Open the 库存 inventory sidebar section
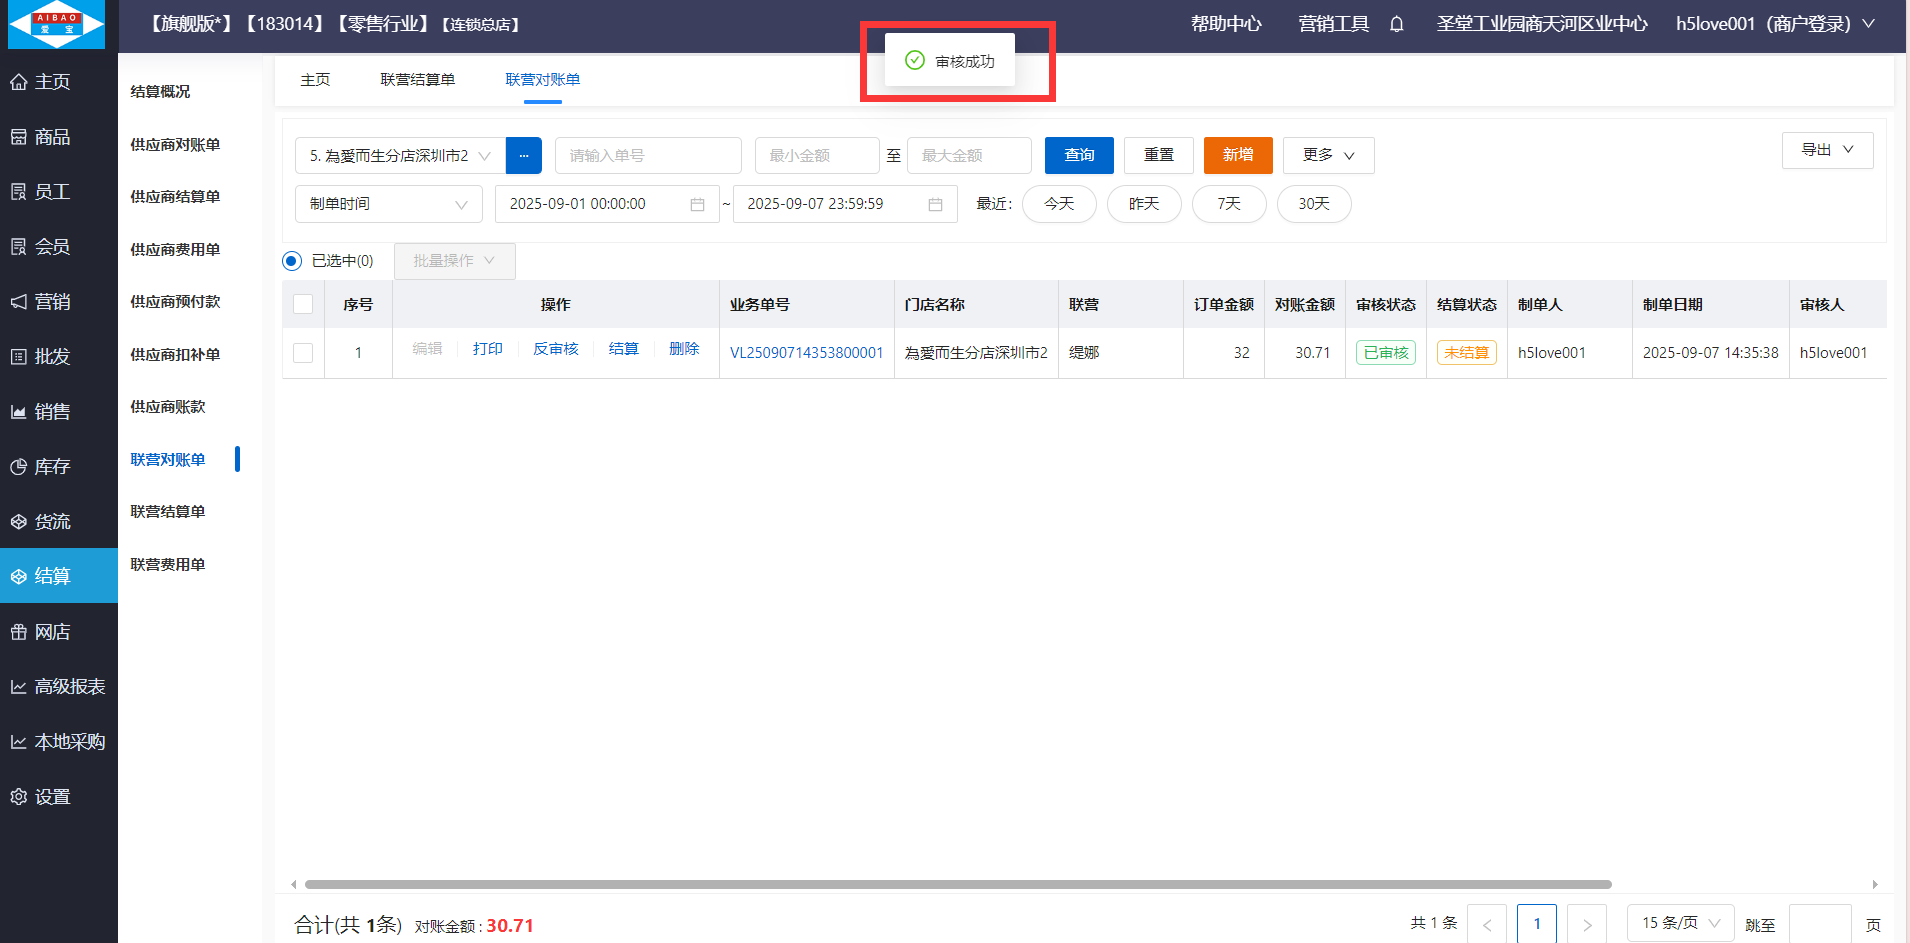Viewport: 1910px width, 943px height. [x=40, y=467]
